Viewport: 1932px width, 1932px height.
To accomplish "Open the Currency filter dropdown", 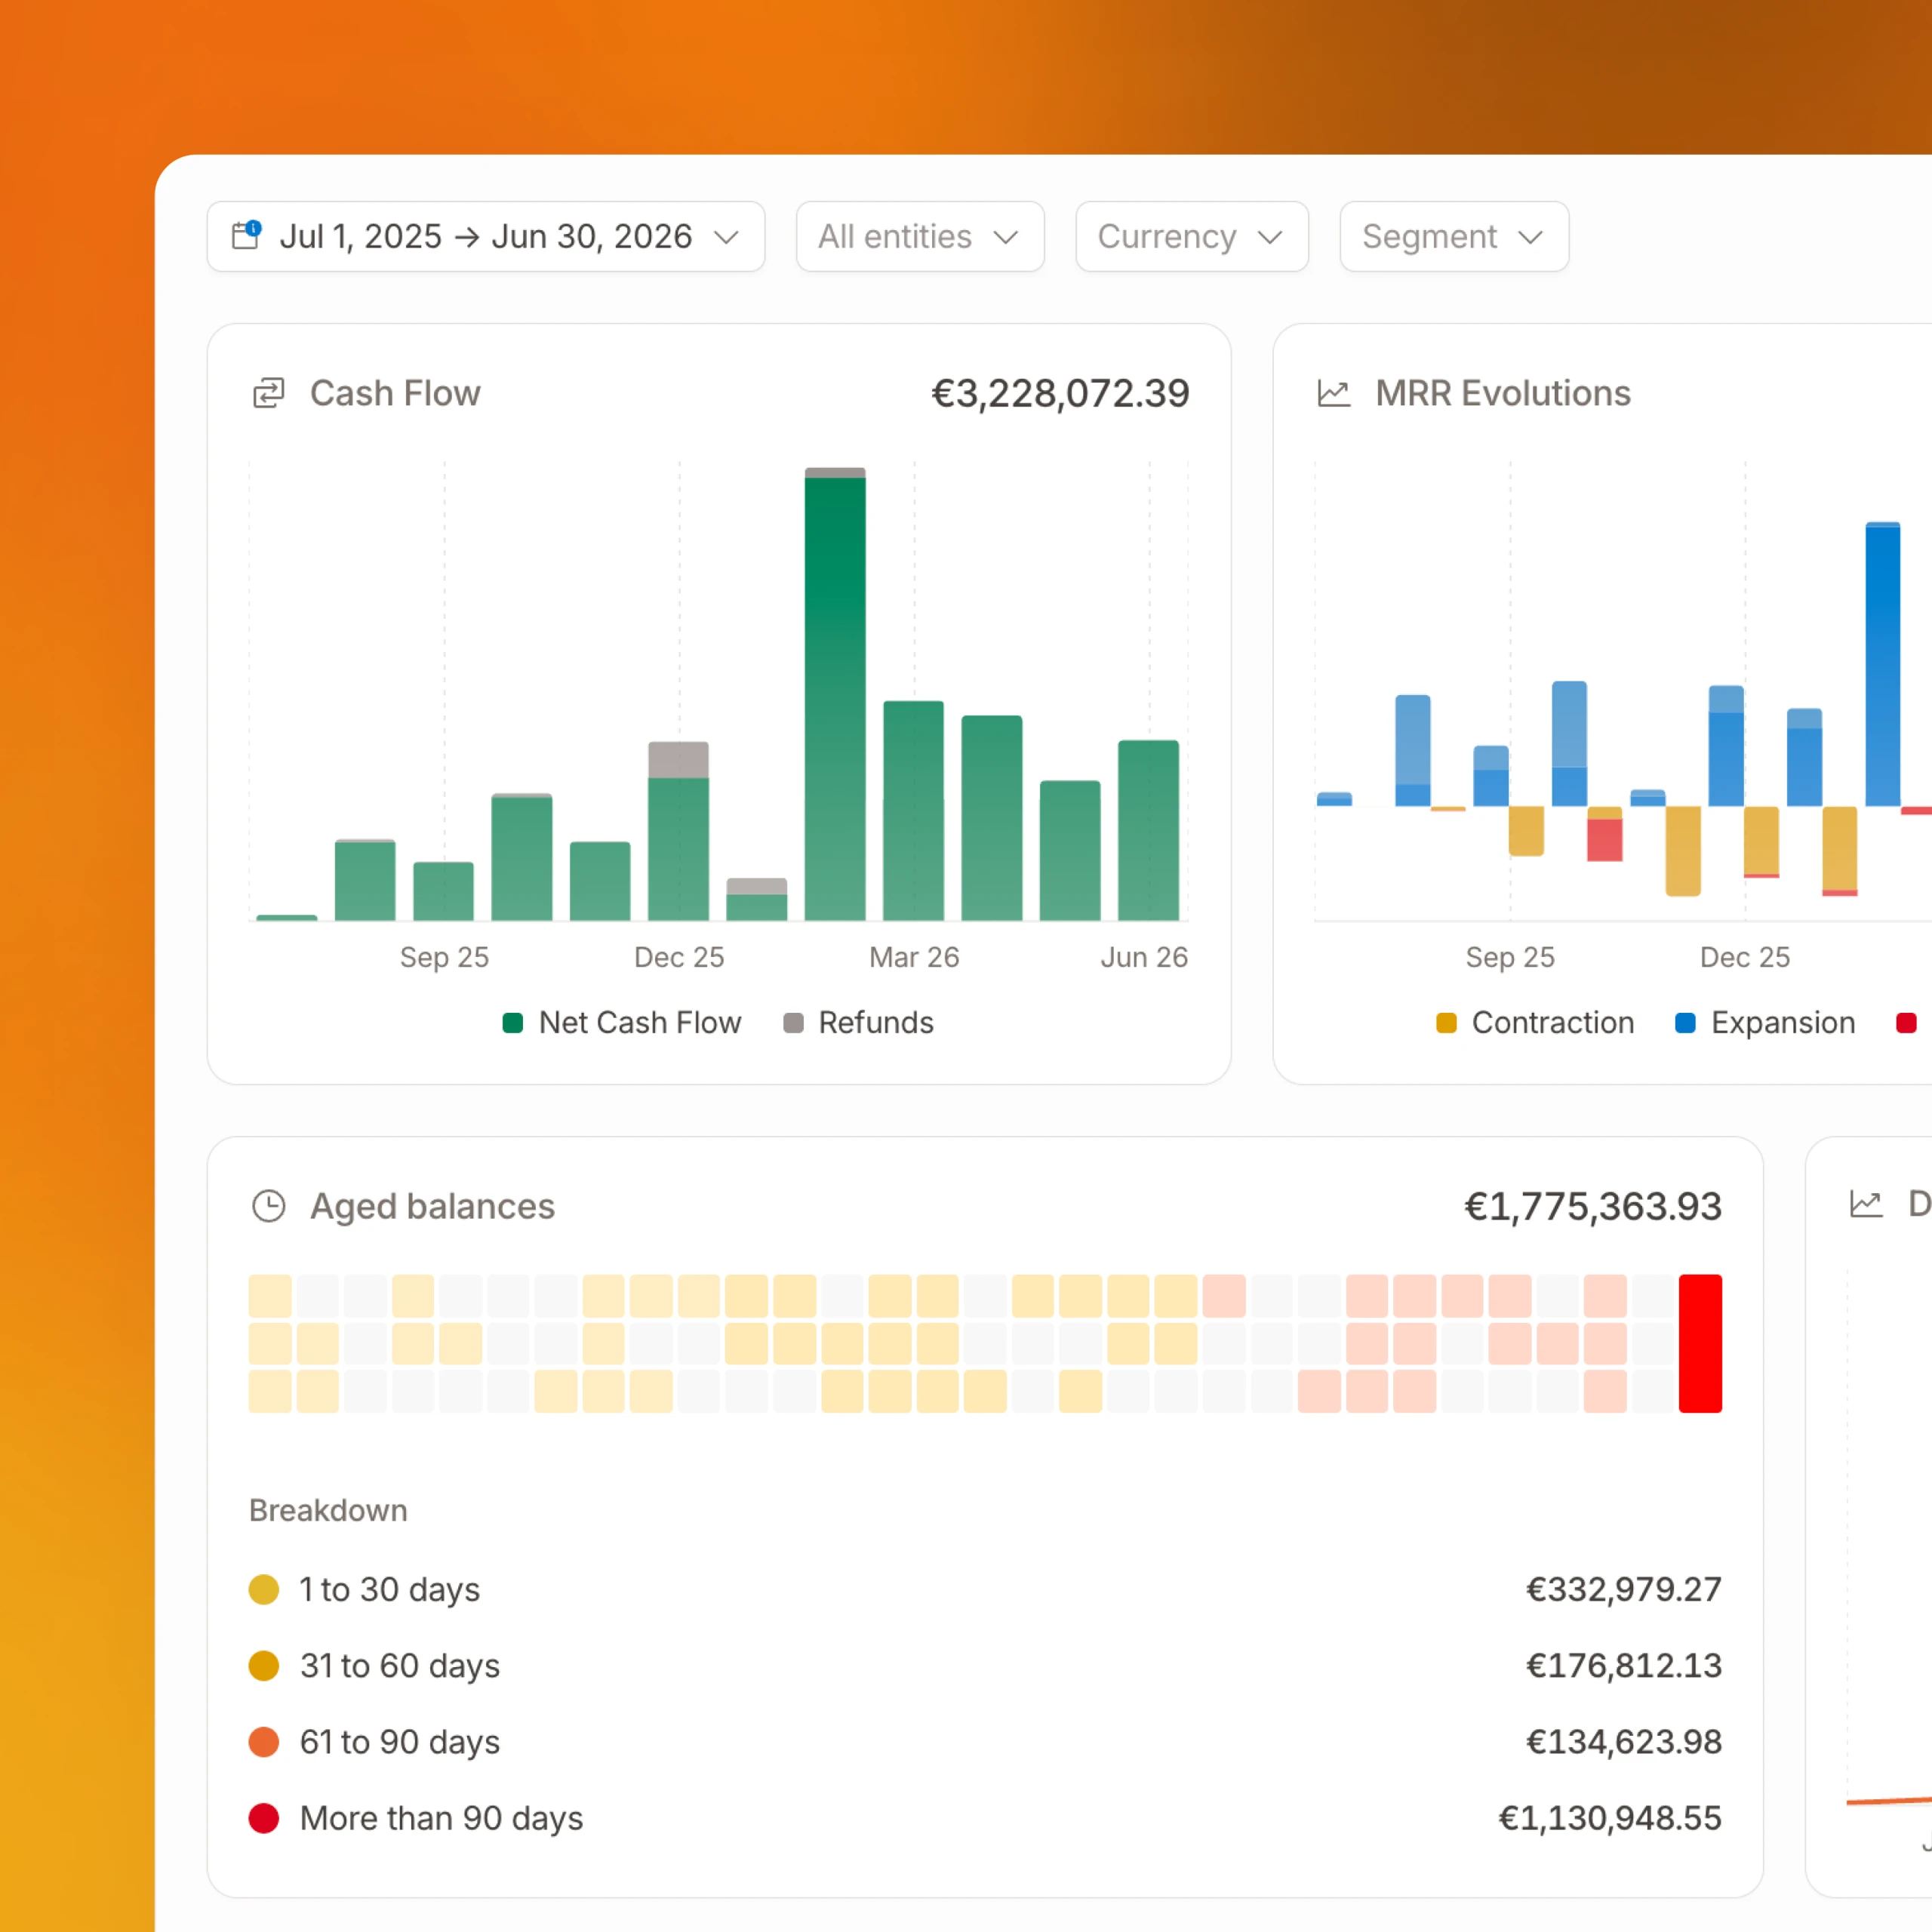I will click(1191, 236).
